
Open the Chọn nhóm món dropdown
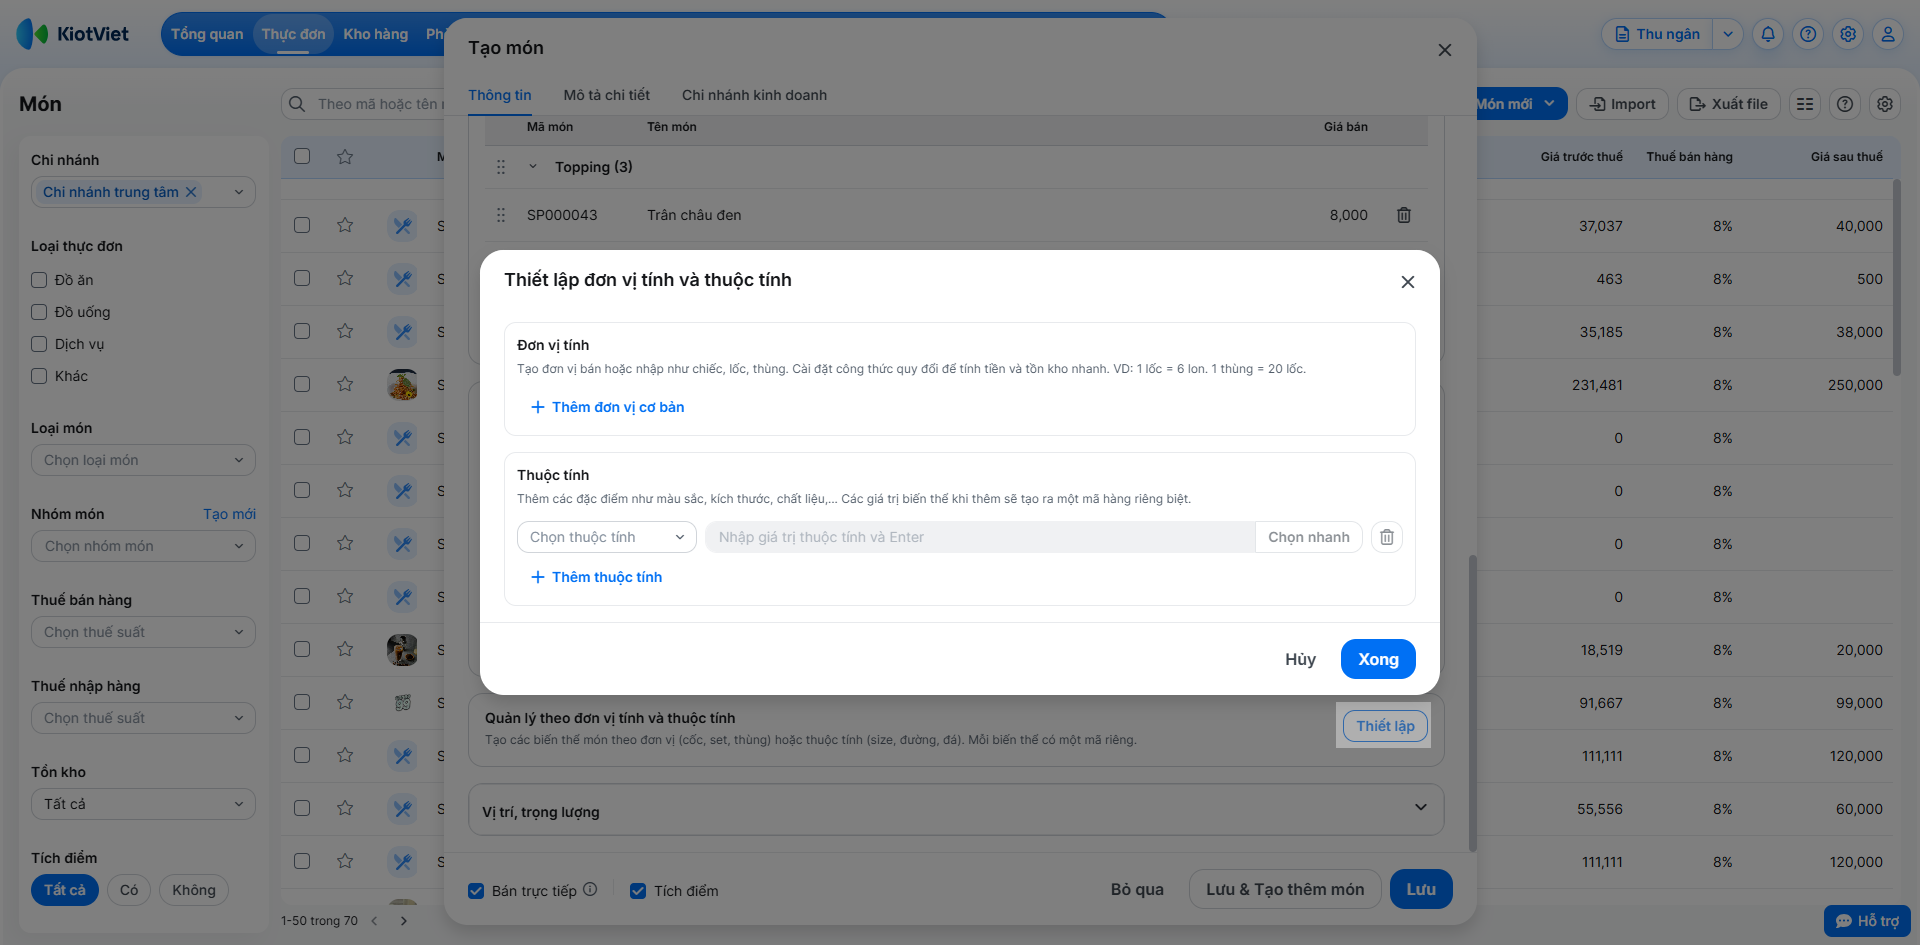coord(143,546)
